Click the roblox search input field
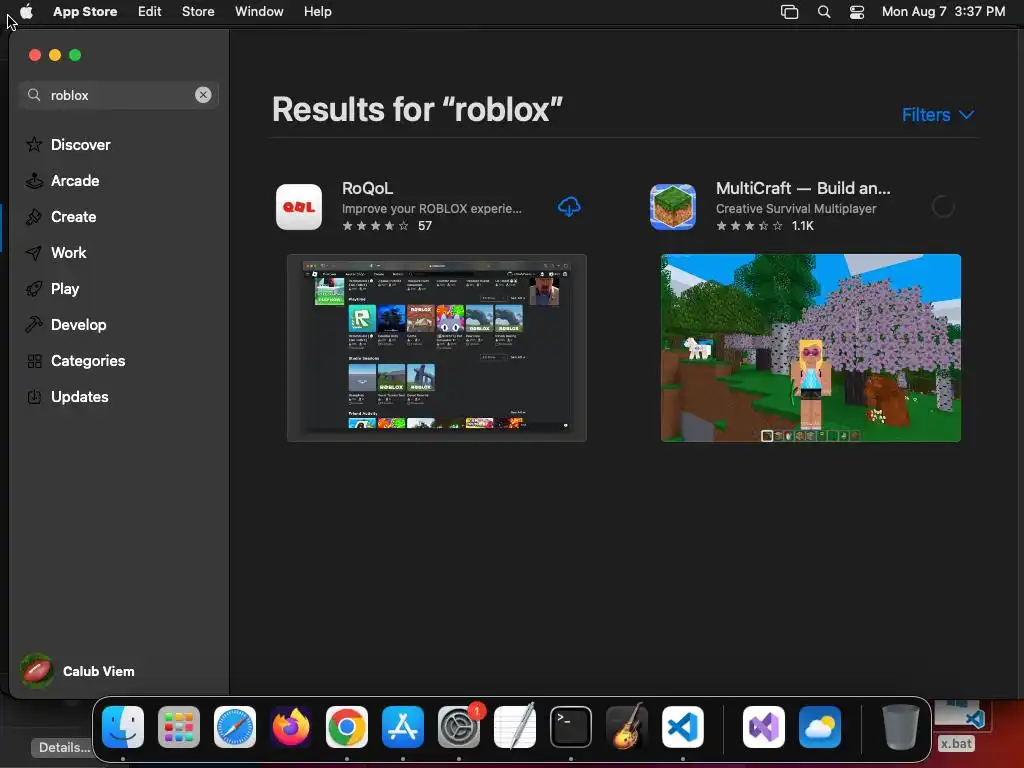 coord(119,95)
